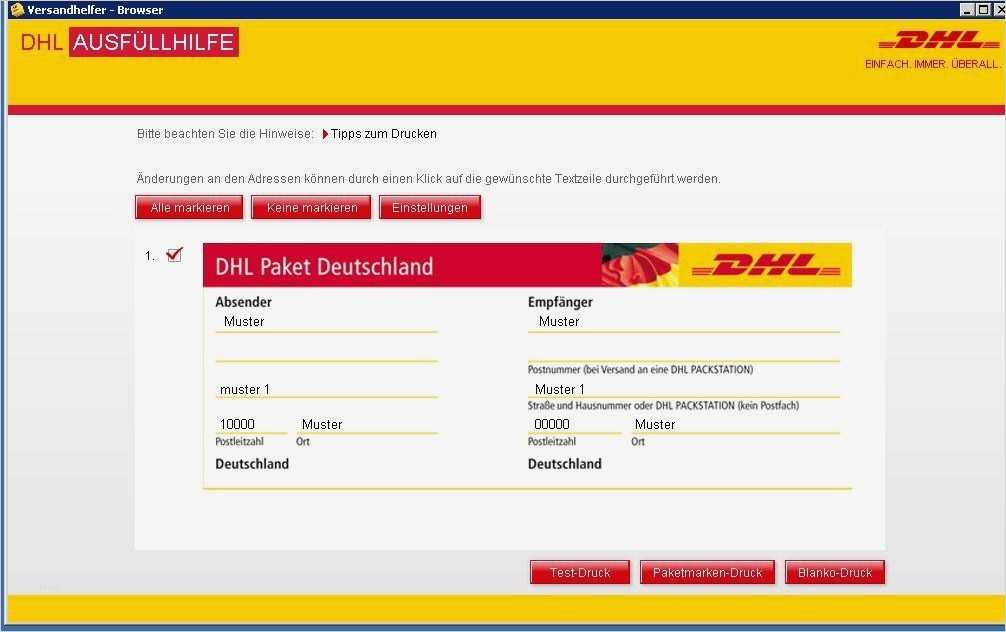This screenshot has width=1006, height=632.
Task: Click the Alle markieren button
Action: coord(189,208)
